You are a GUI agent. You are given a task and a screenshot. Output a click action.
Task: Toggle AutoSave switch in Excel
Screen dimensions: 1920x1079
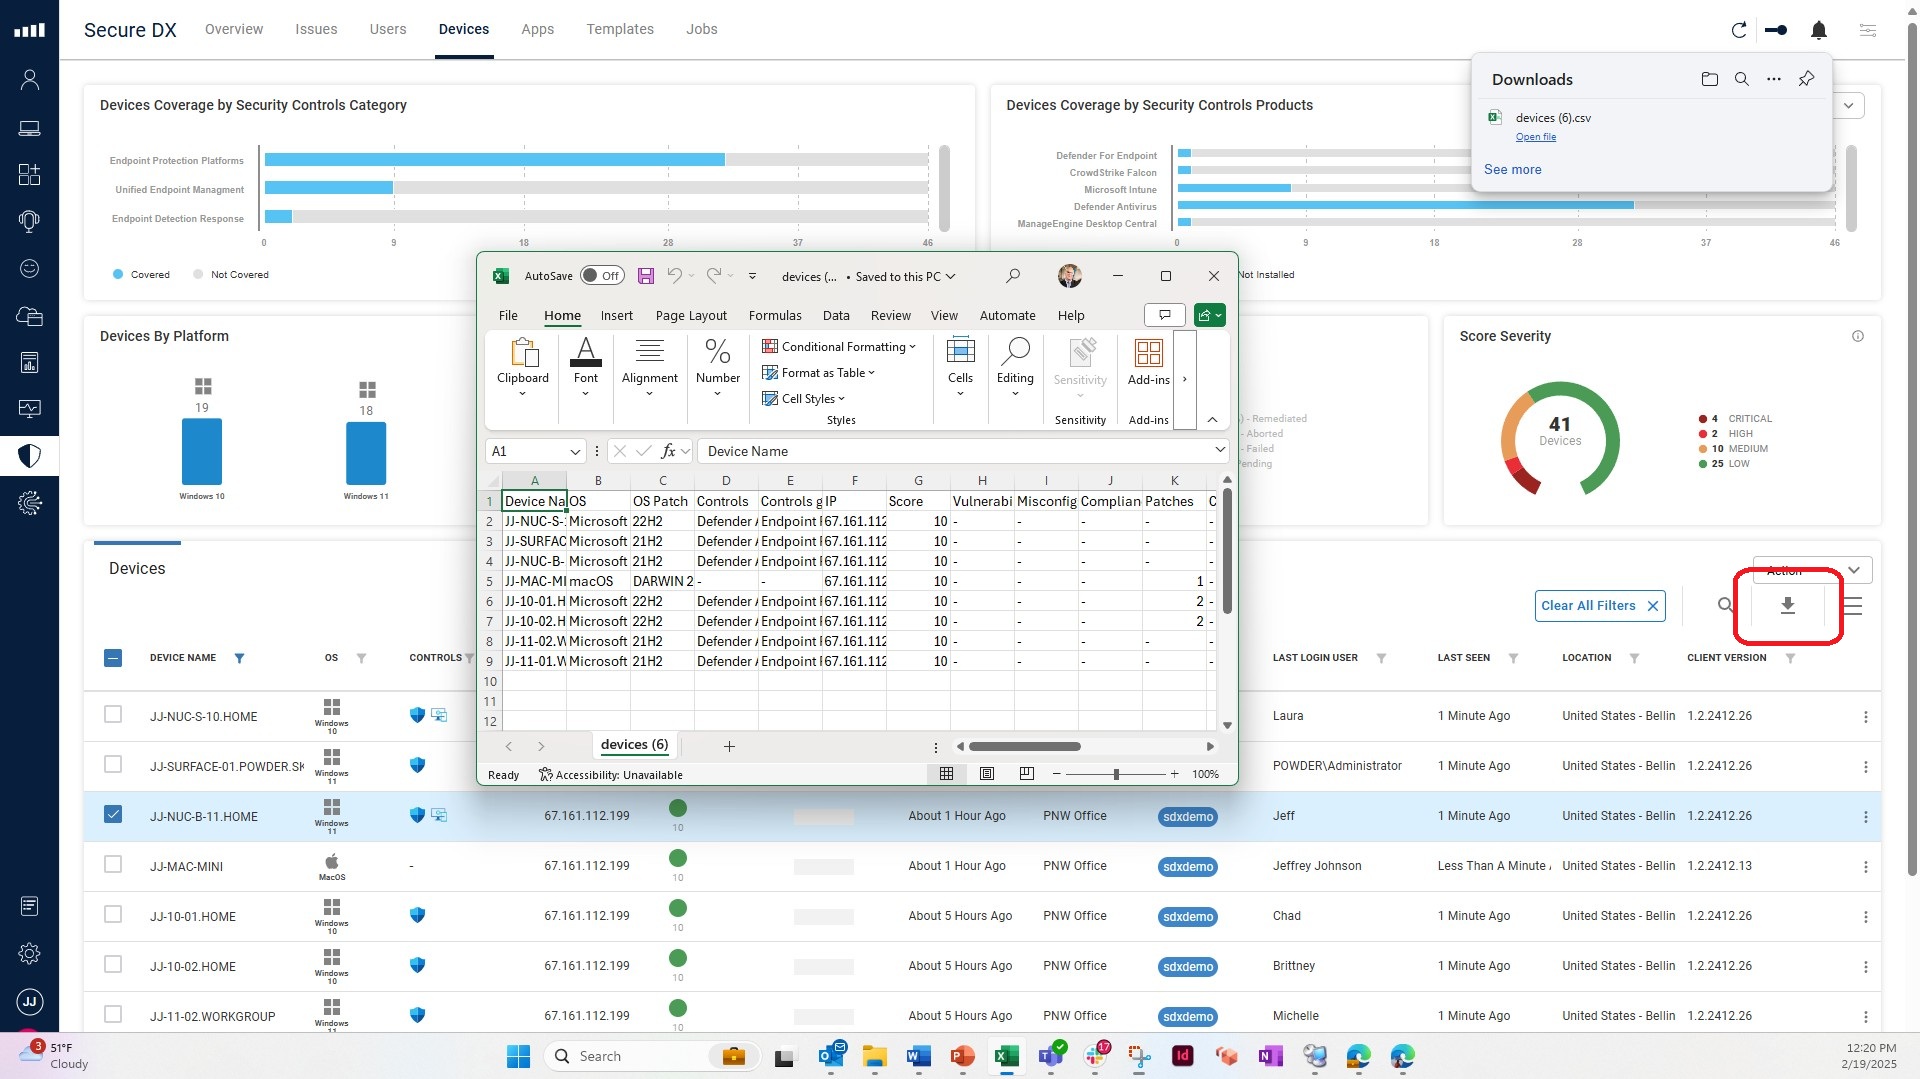[x=602, y=276]
